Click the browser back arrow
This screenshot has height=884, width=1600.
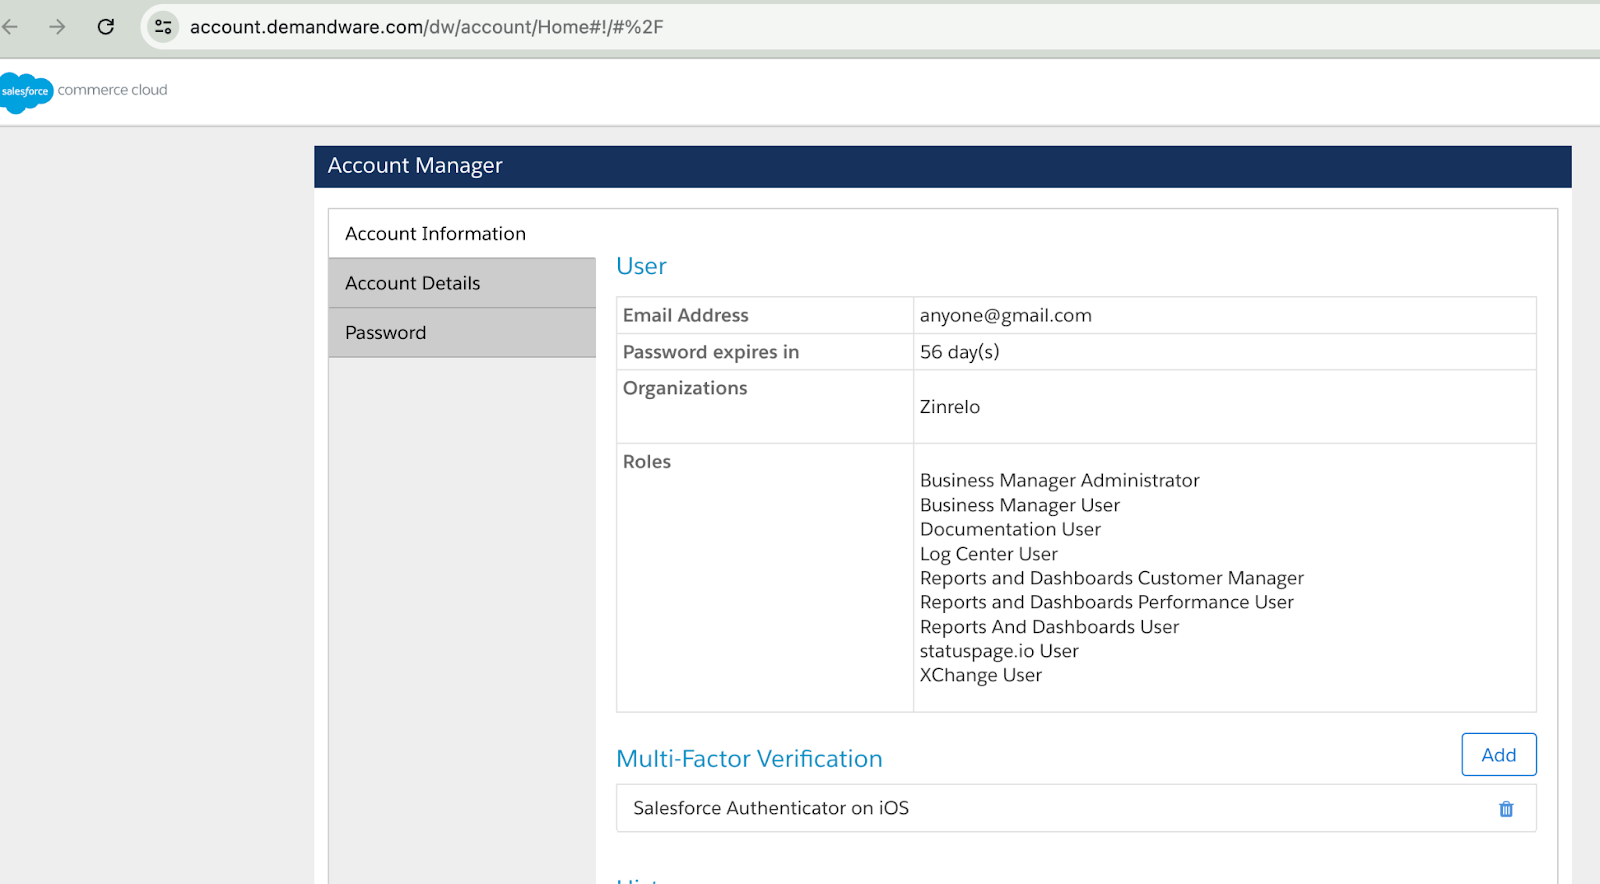(x=10, y=27)
